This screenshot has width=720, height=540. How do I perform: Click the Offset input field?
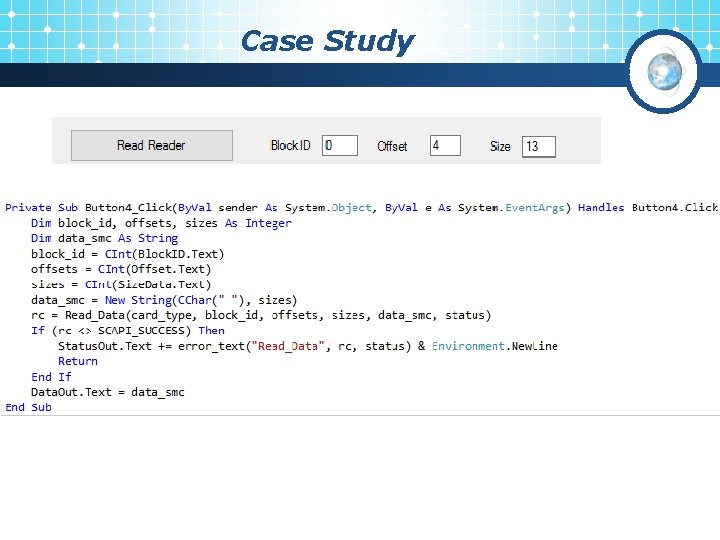pyautogui.click(x=445, y=146)
